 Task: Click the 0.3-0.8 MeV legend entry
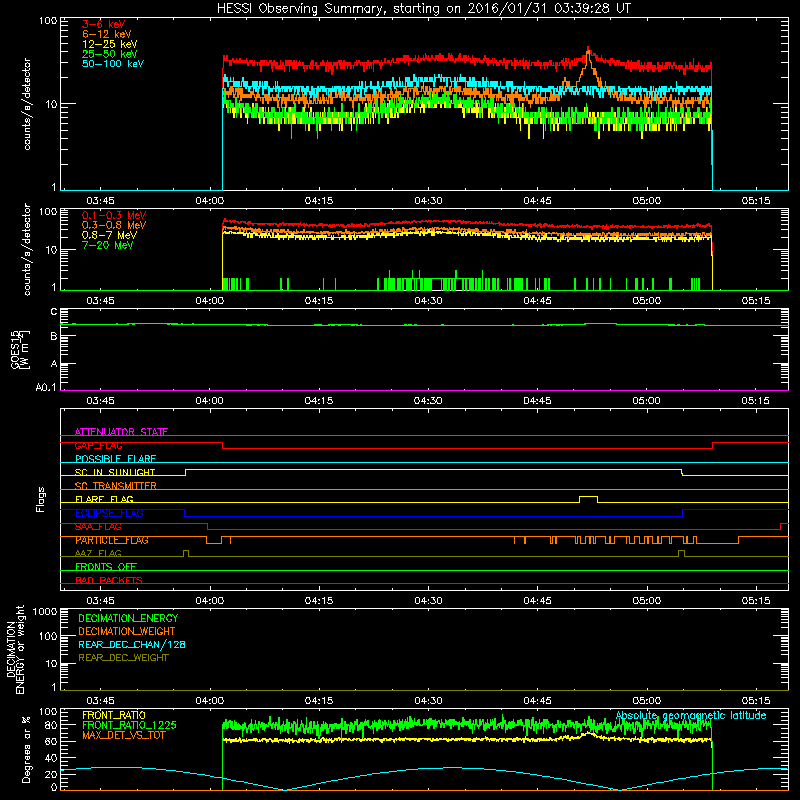(114, 225)
